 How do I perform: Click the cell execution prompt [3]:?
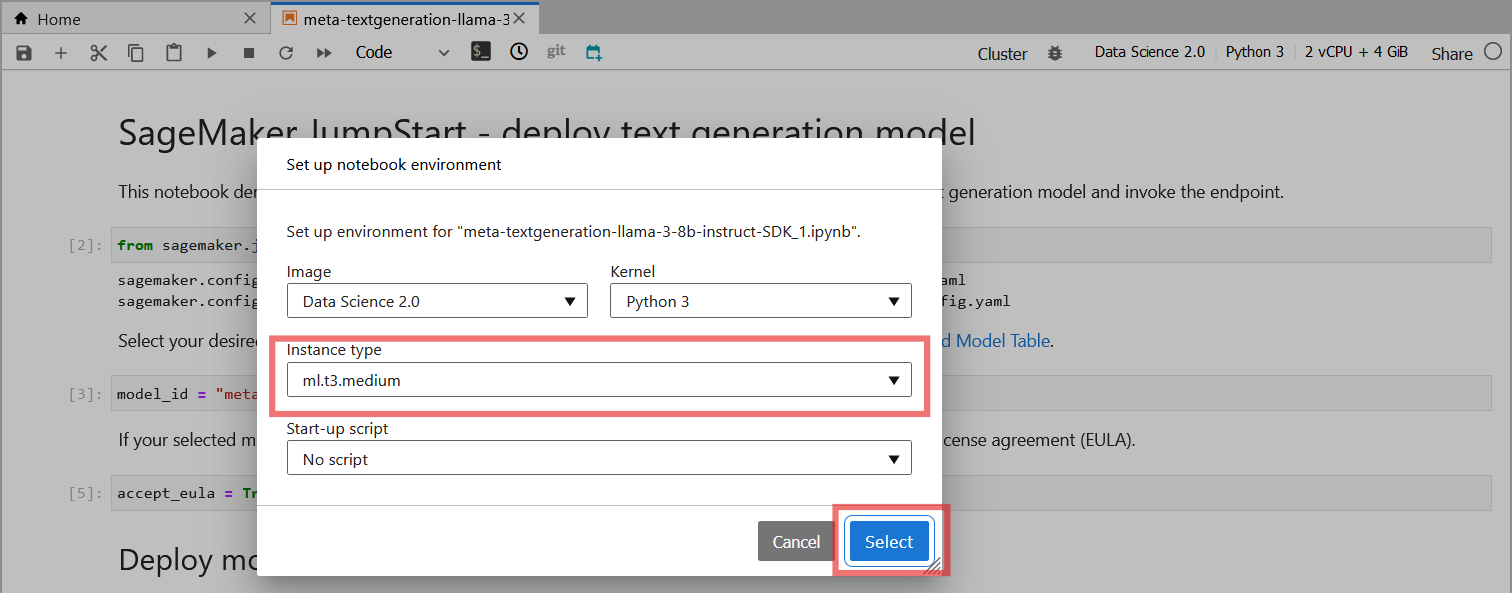(x=86, y=394)
